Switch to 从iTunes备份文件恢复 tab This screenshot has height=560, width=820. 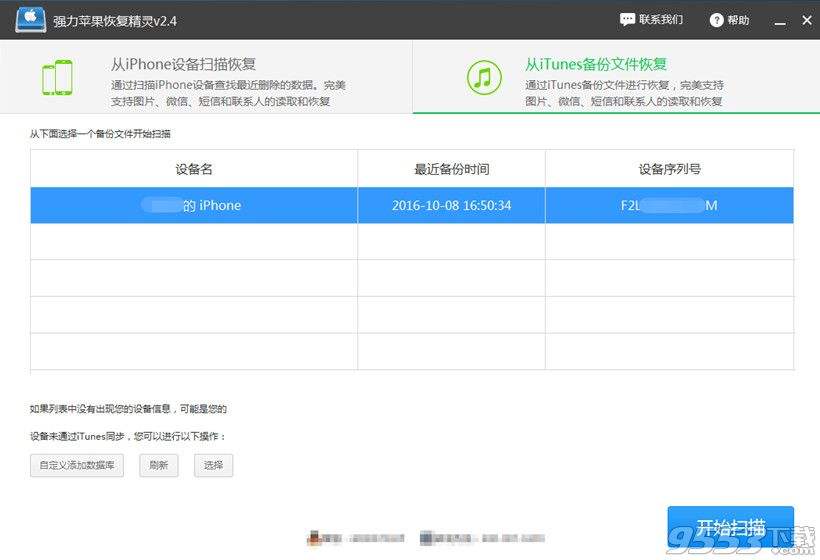(616, 77)
